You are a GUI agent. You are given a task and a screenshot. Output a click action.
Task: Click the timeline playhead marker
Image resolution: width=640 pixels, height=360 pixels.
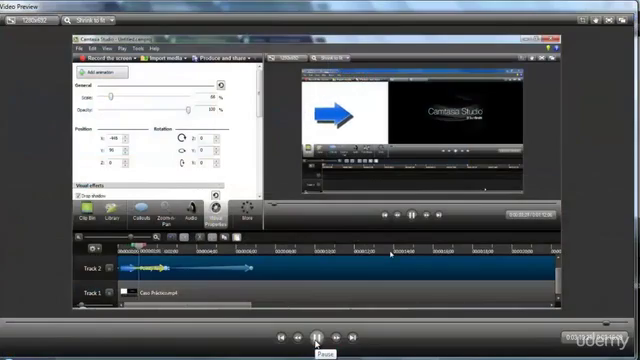tap(138, 245)
